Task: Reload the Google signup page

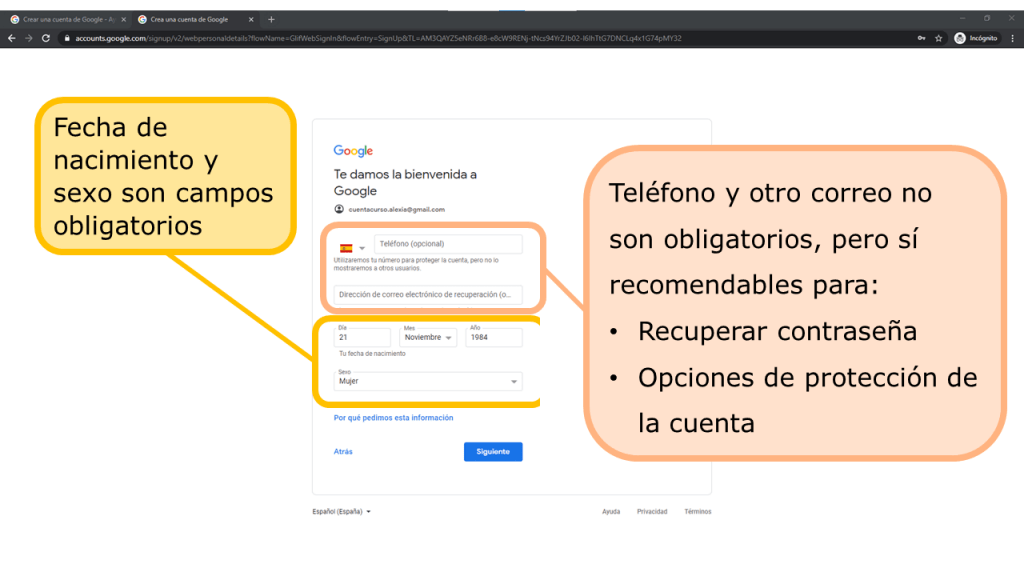Action: [46, 39]
